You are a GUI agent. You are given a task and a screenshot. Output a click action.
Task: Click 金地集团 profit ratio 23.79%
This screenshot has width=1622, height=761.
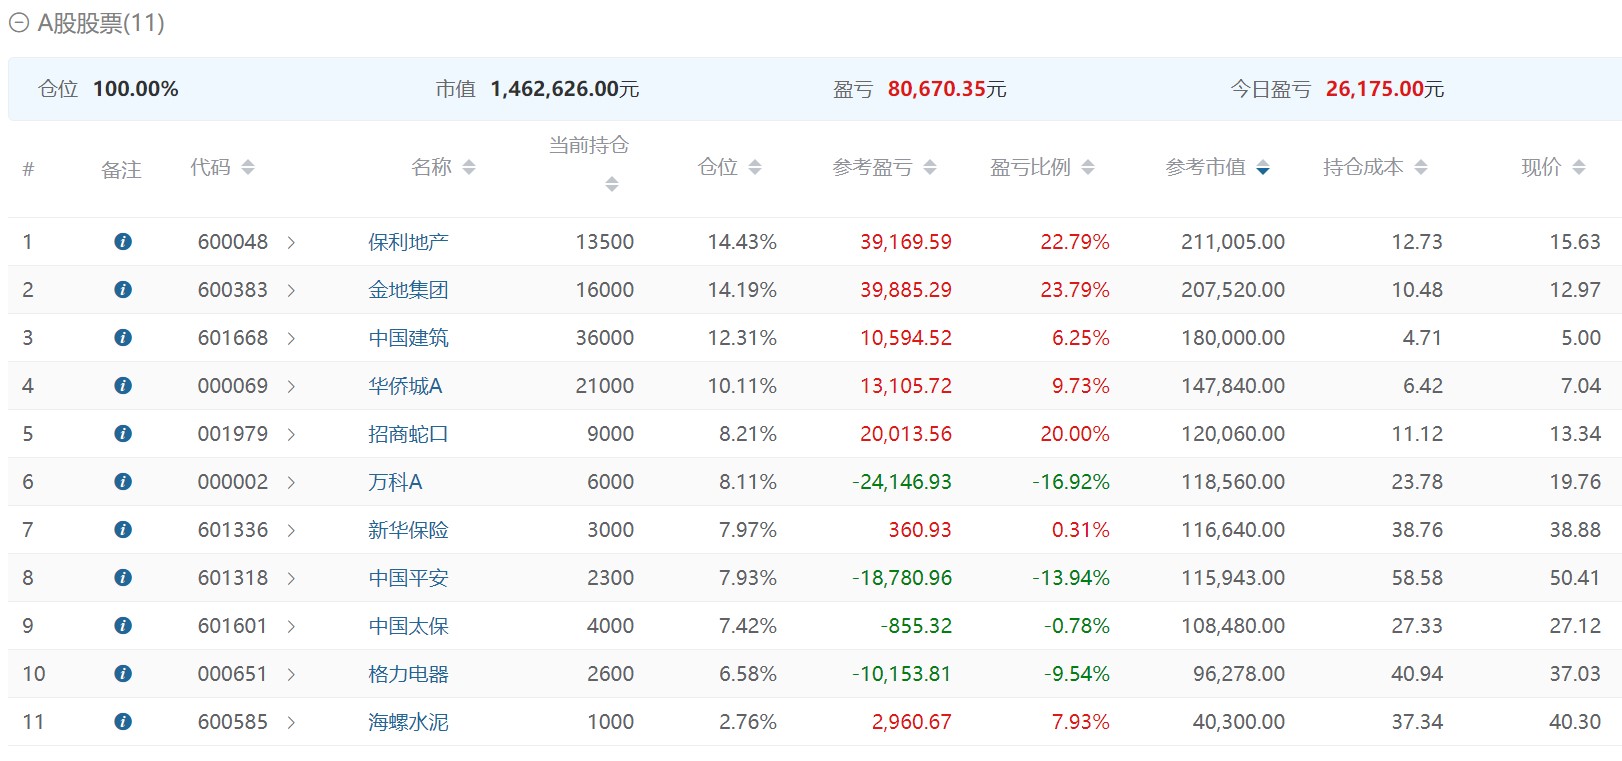click(x=1075, y=290)
